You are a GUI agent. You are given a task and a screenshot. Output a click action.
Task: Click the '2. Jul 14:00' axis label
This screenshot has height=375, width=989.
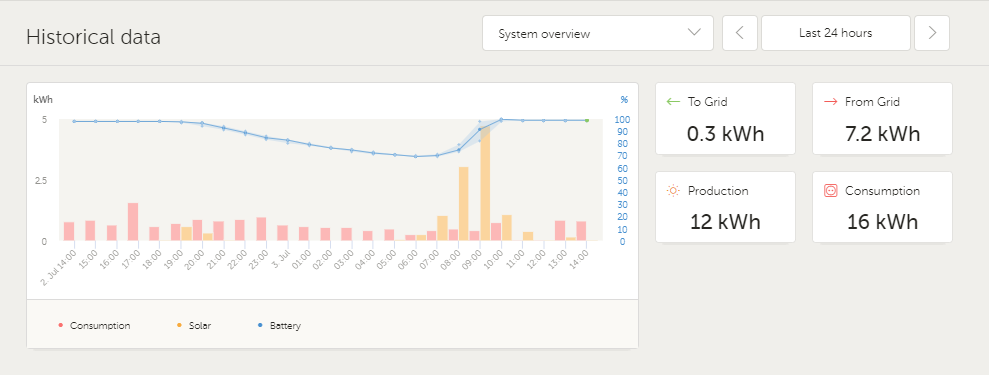pyautogui.click(x=58, y=268)
